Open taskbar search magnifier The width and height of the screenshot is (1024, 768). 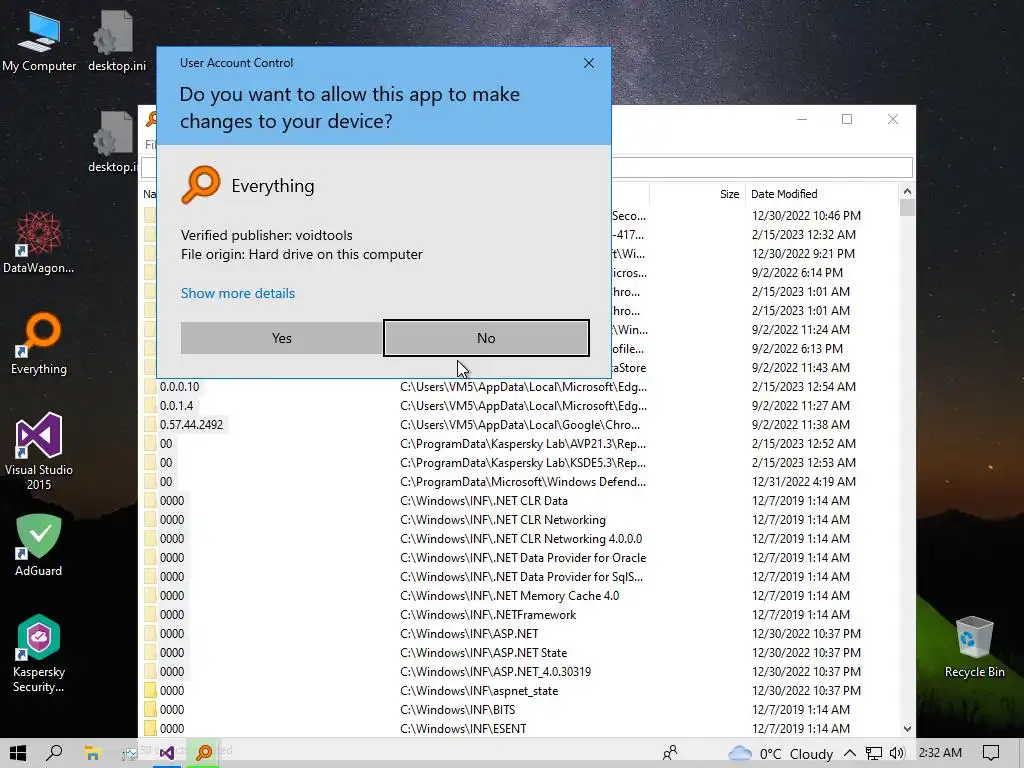click(55, 753)
